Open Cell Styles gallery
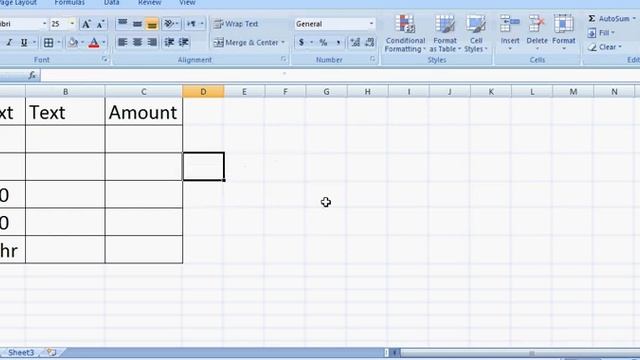Image resolution: width=640 pixels, height=360 pixels. (476, 33)
